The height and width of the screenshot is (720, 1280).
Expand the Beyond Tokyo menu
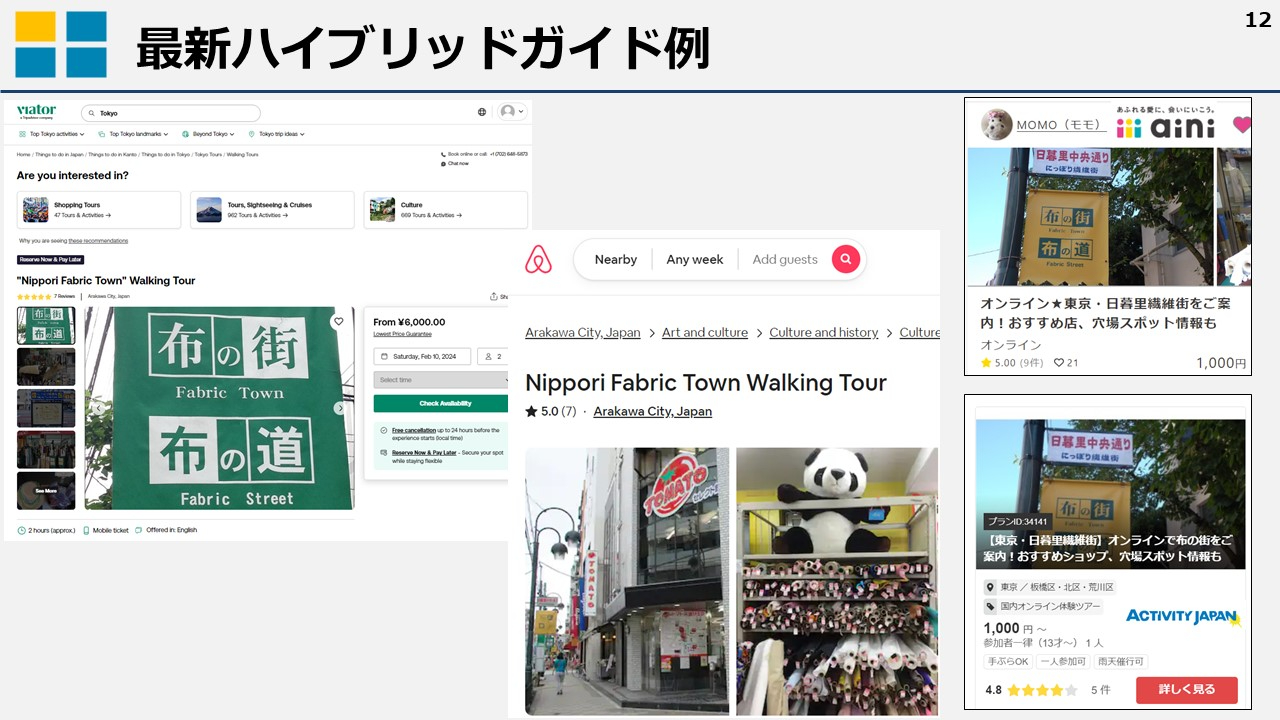pyautogui.click(x=208, y=134)
